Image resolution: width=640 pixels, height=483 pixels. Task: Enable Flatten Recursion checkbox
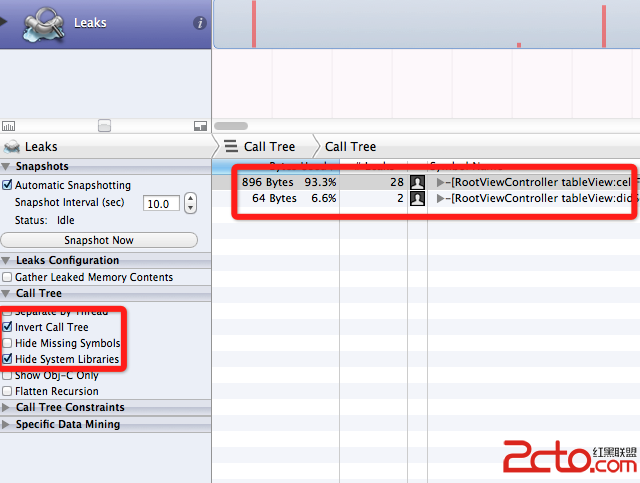(x=7, y=391)
